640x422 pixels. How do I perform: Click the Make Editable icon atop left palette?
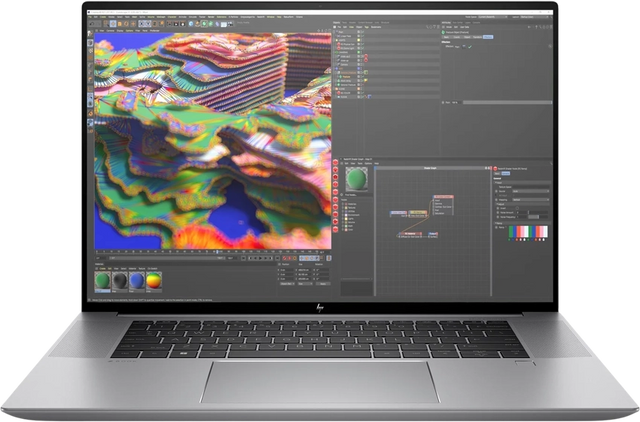coord(91,35)
